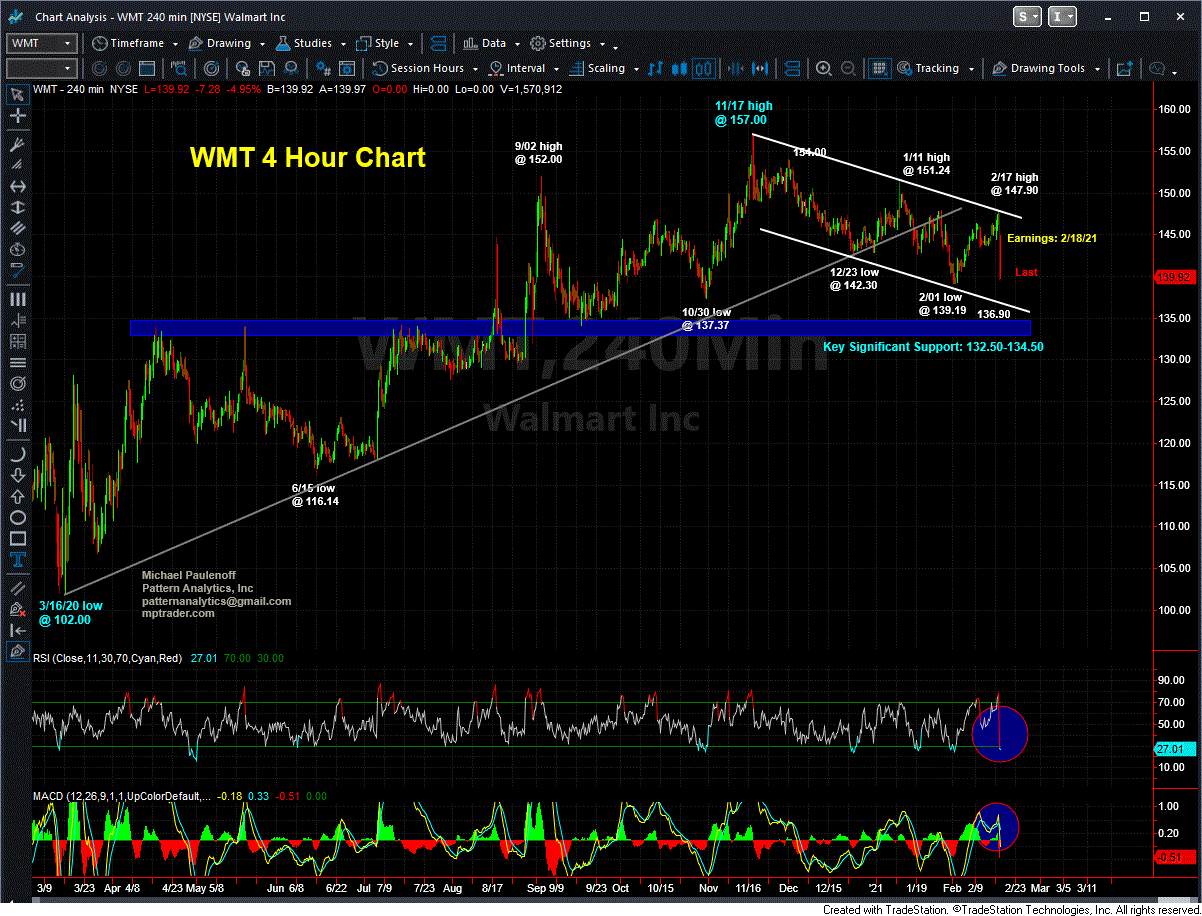Open the Studies menu
Screen dimensions: 1202x916
pyautogui.click(x=304, y=43)
